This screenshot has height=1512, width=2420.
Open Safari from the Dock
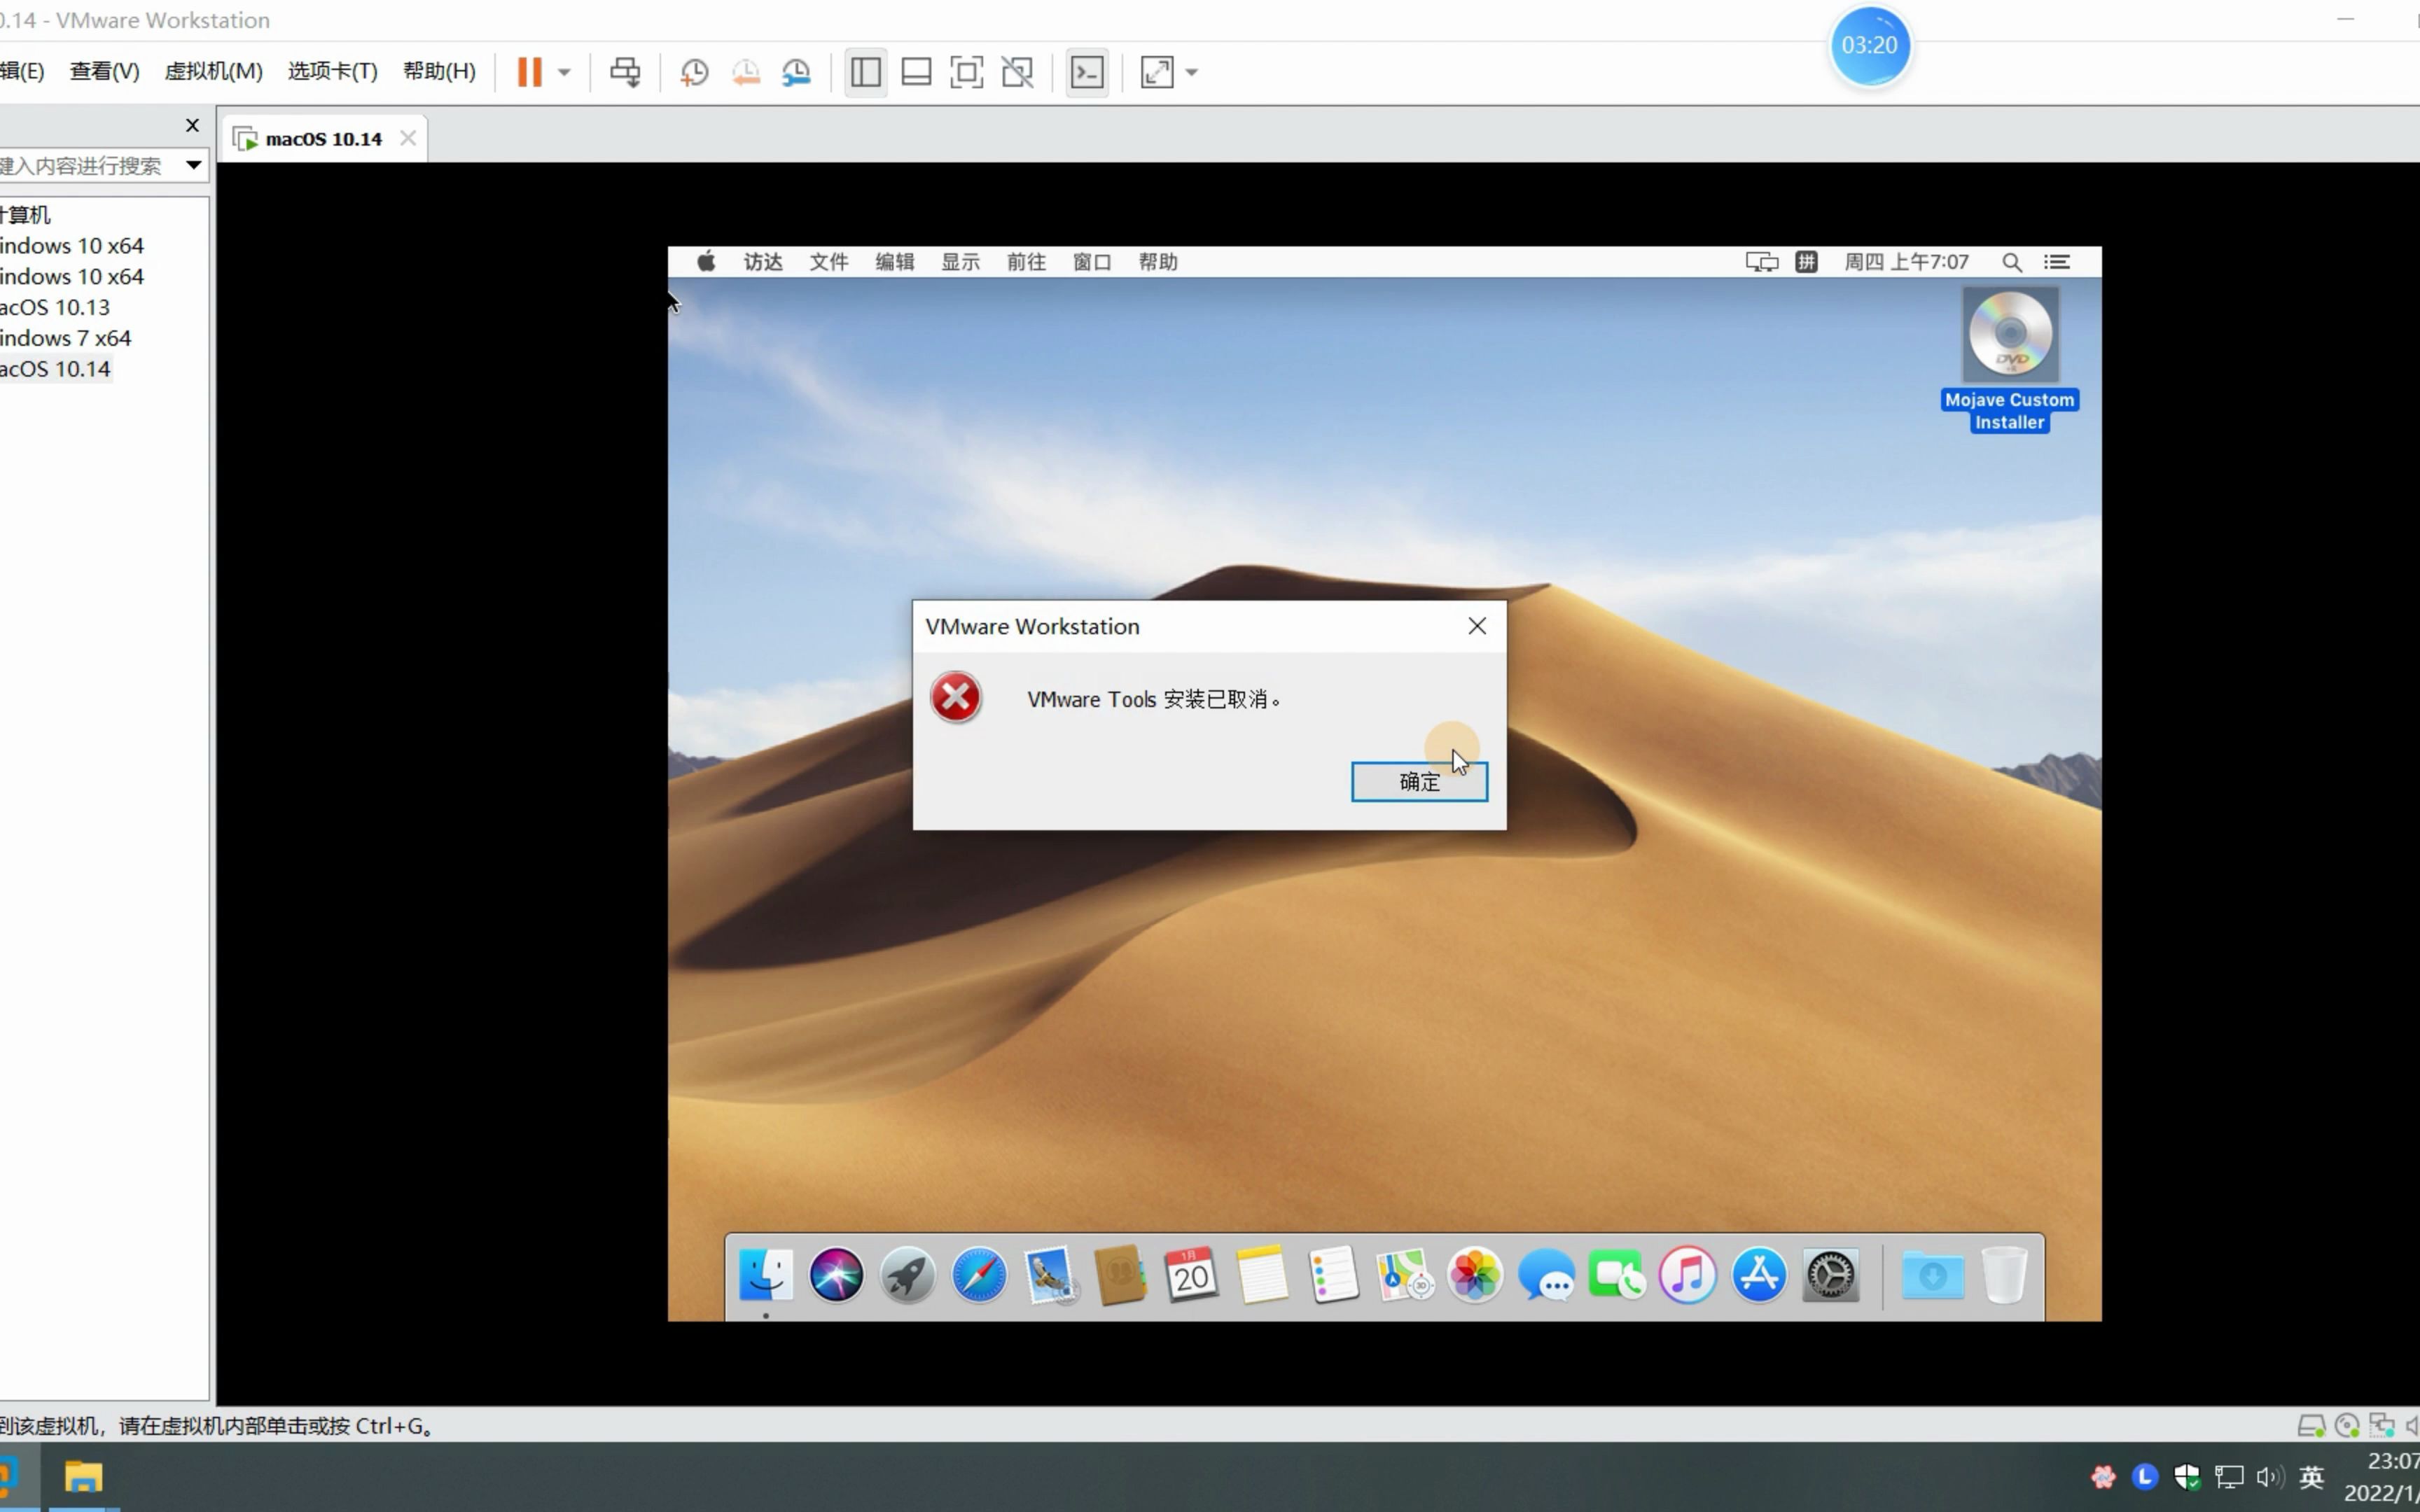tap(979, 1275)
